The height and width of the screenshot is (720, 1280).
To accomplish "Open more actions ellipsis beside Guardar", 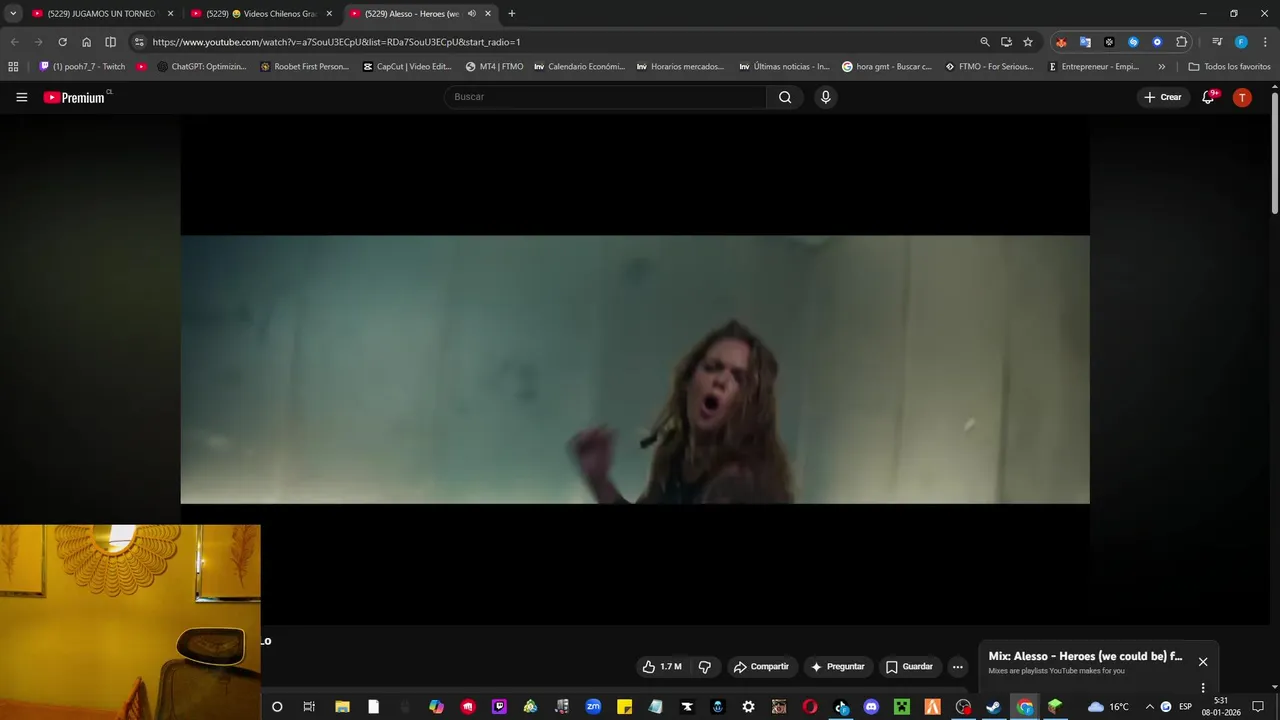I will 958,667.
